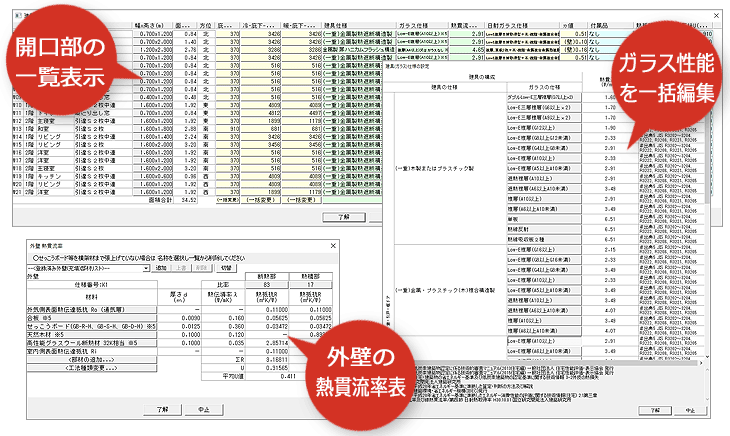Select 高性能グラスウール断熱材 material row
The image size is (730, 436).
pos(92,343)
